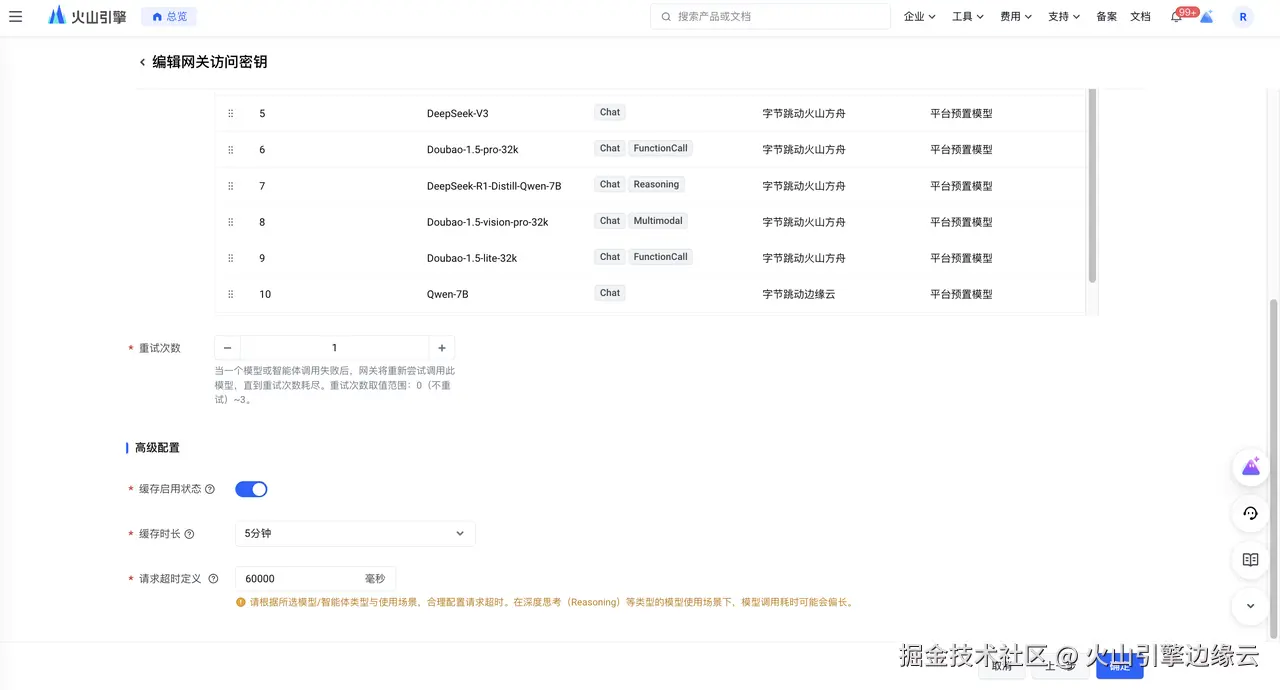Select the Doubao-1.5-vision-pro-32k model name

[487, 222]
